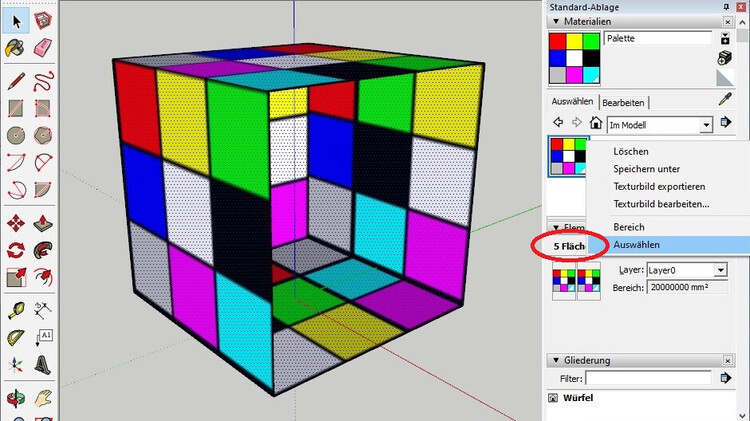Activate the Circle tool
This screenshot has height=421, width=750.
[16, 136]
